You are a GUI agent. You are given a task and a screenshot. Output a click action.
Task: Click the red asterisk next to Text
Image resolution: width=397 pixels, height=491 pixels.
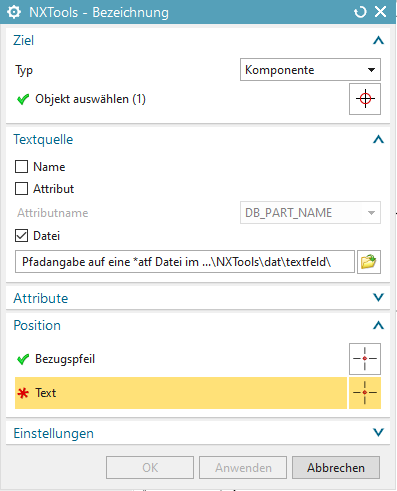23,393
